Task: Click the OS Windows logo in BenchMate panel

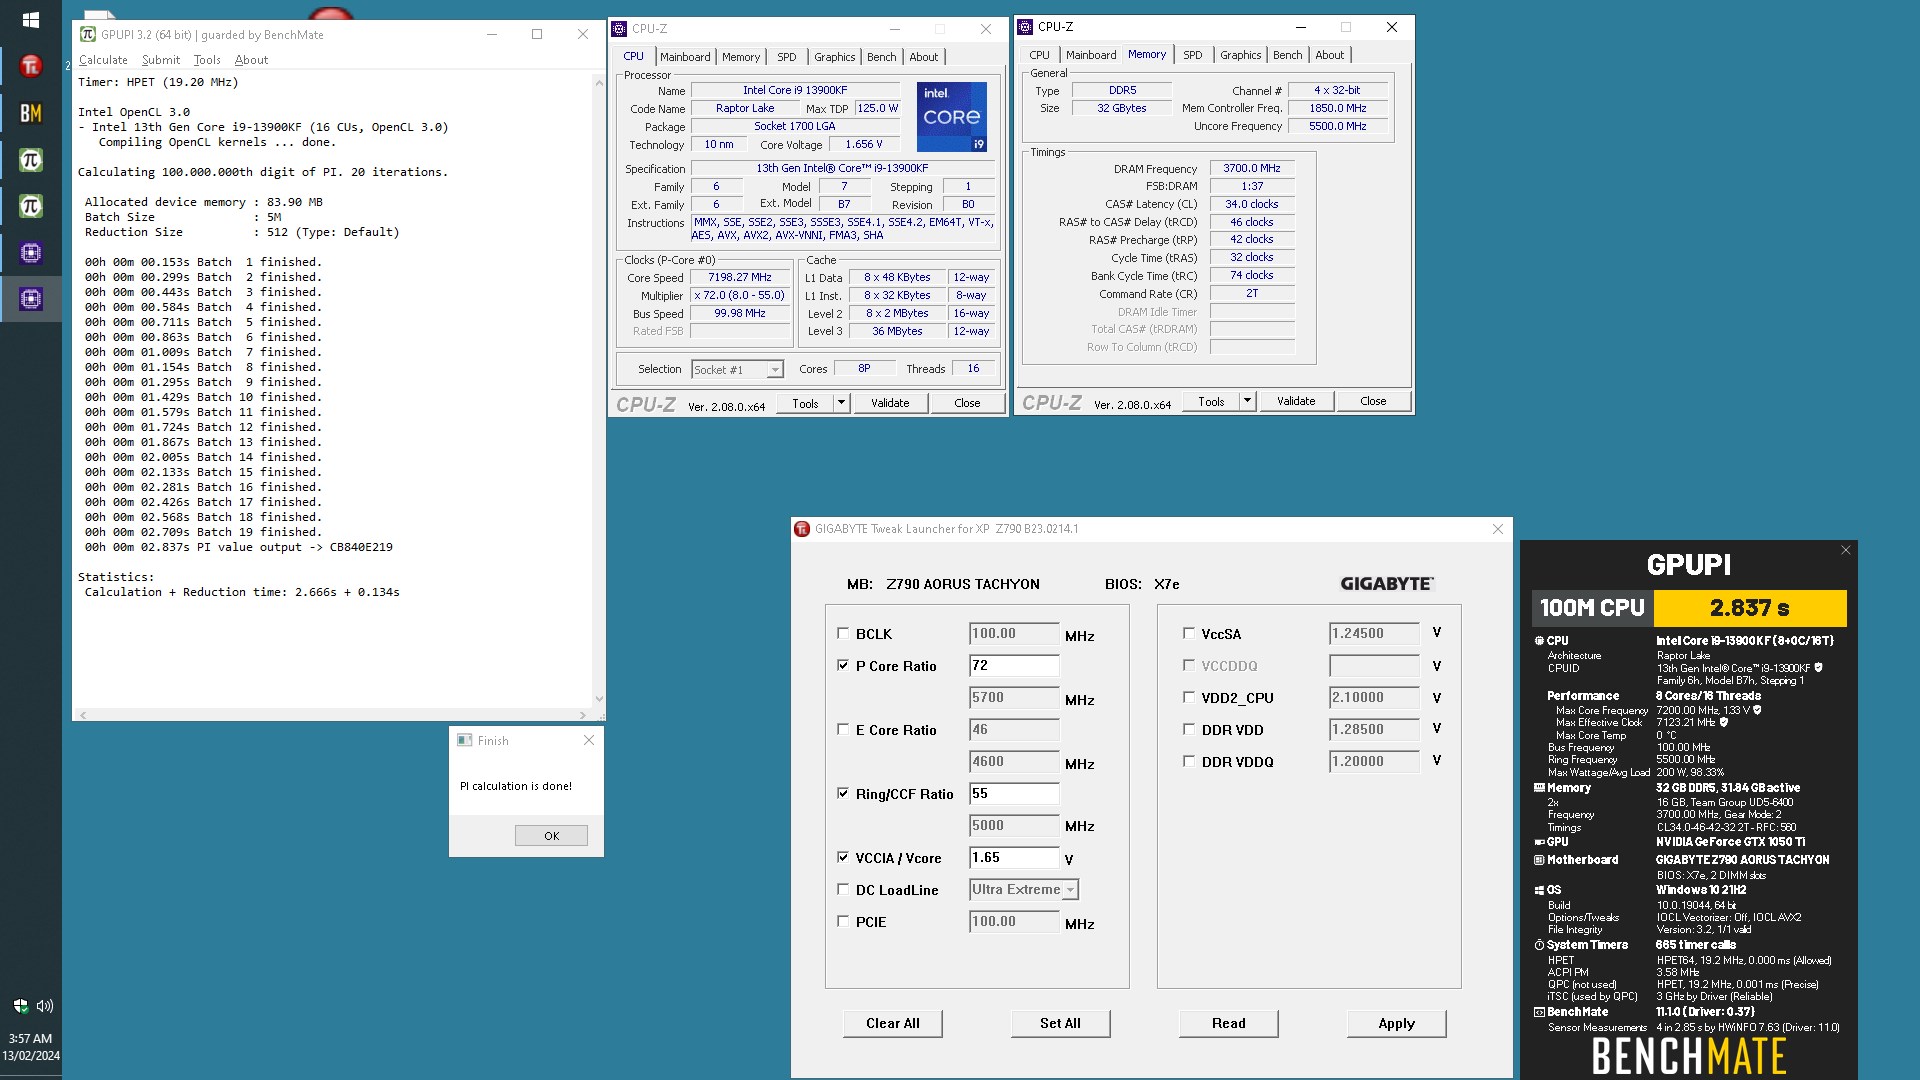Action: point(1540,890)
